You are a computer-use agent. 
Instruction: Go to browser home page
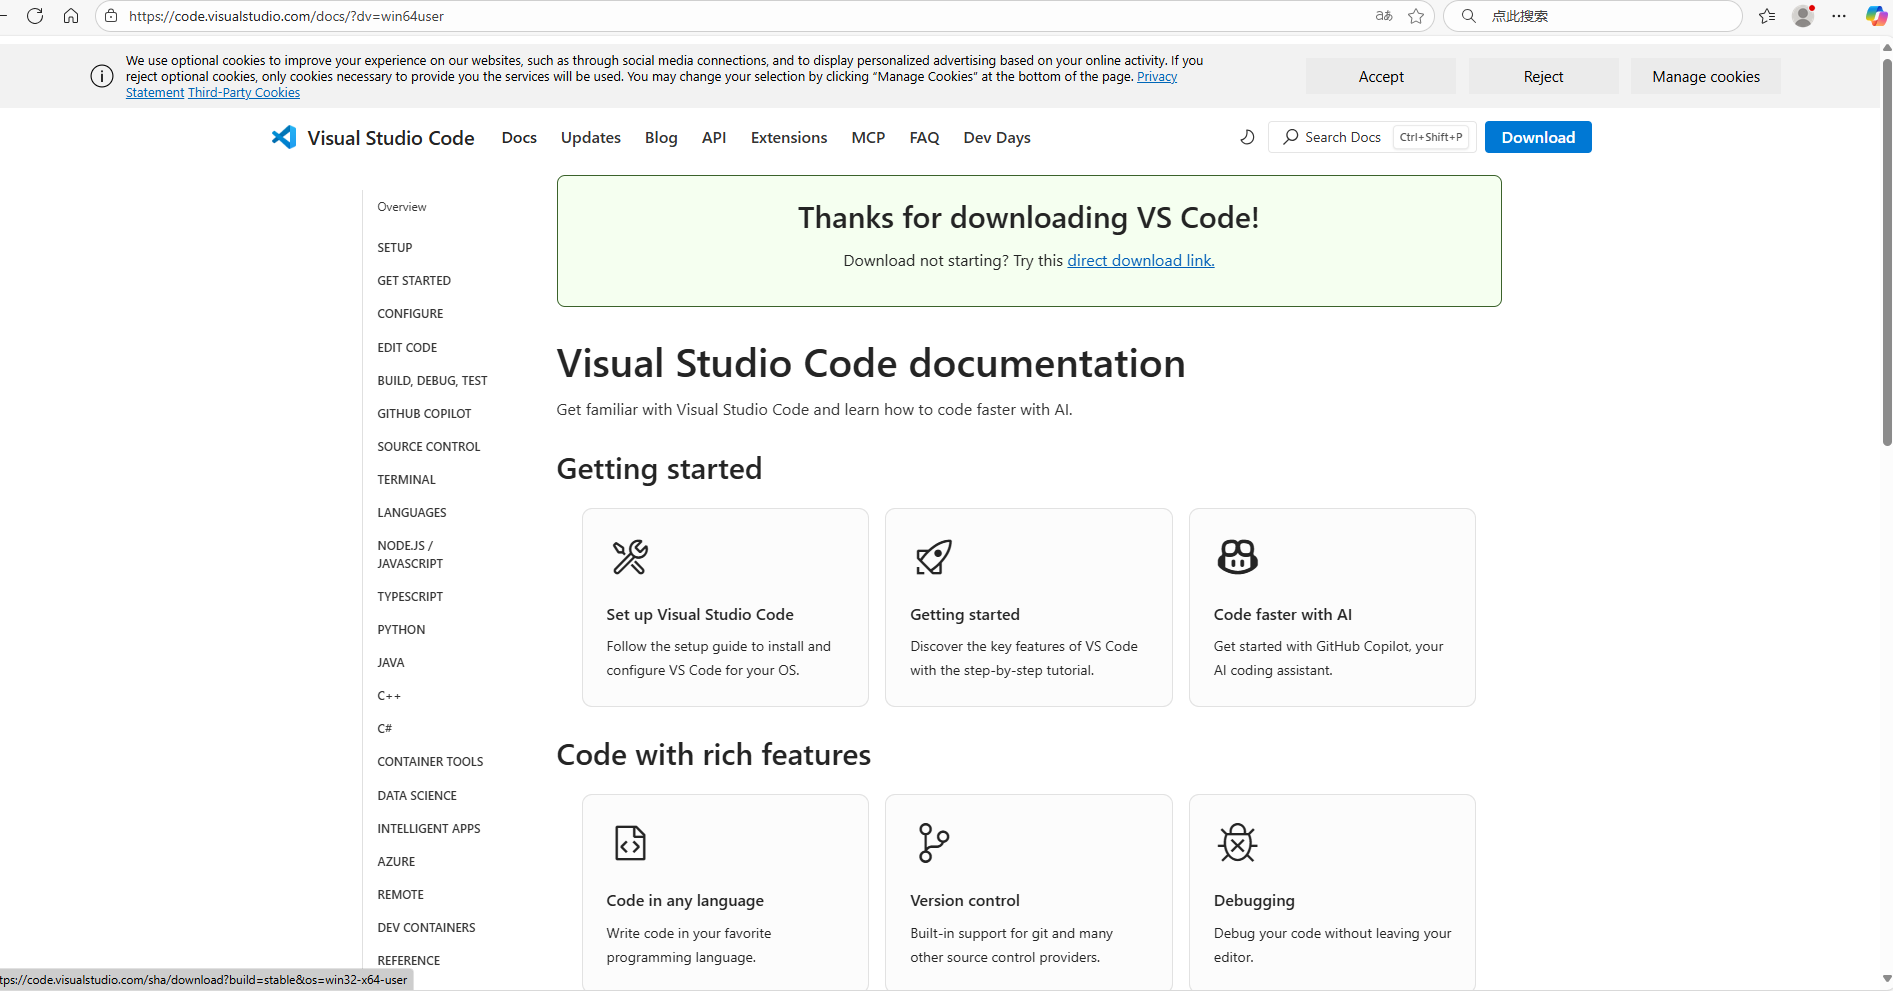(x=71, y=16)
